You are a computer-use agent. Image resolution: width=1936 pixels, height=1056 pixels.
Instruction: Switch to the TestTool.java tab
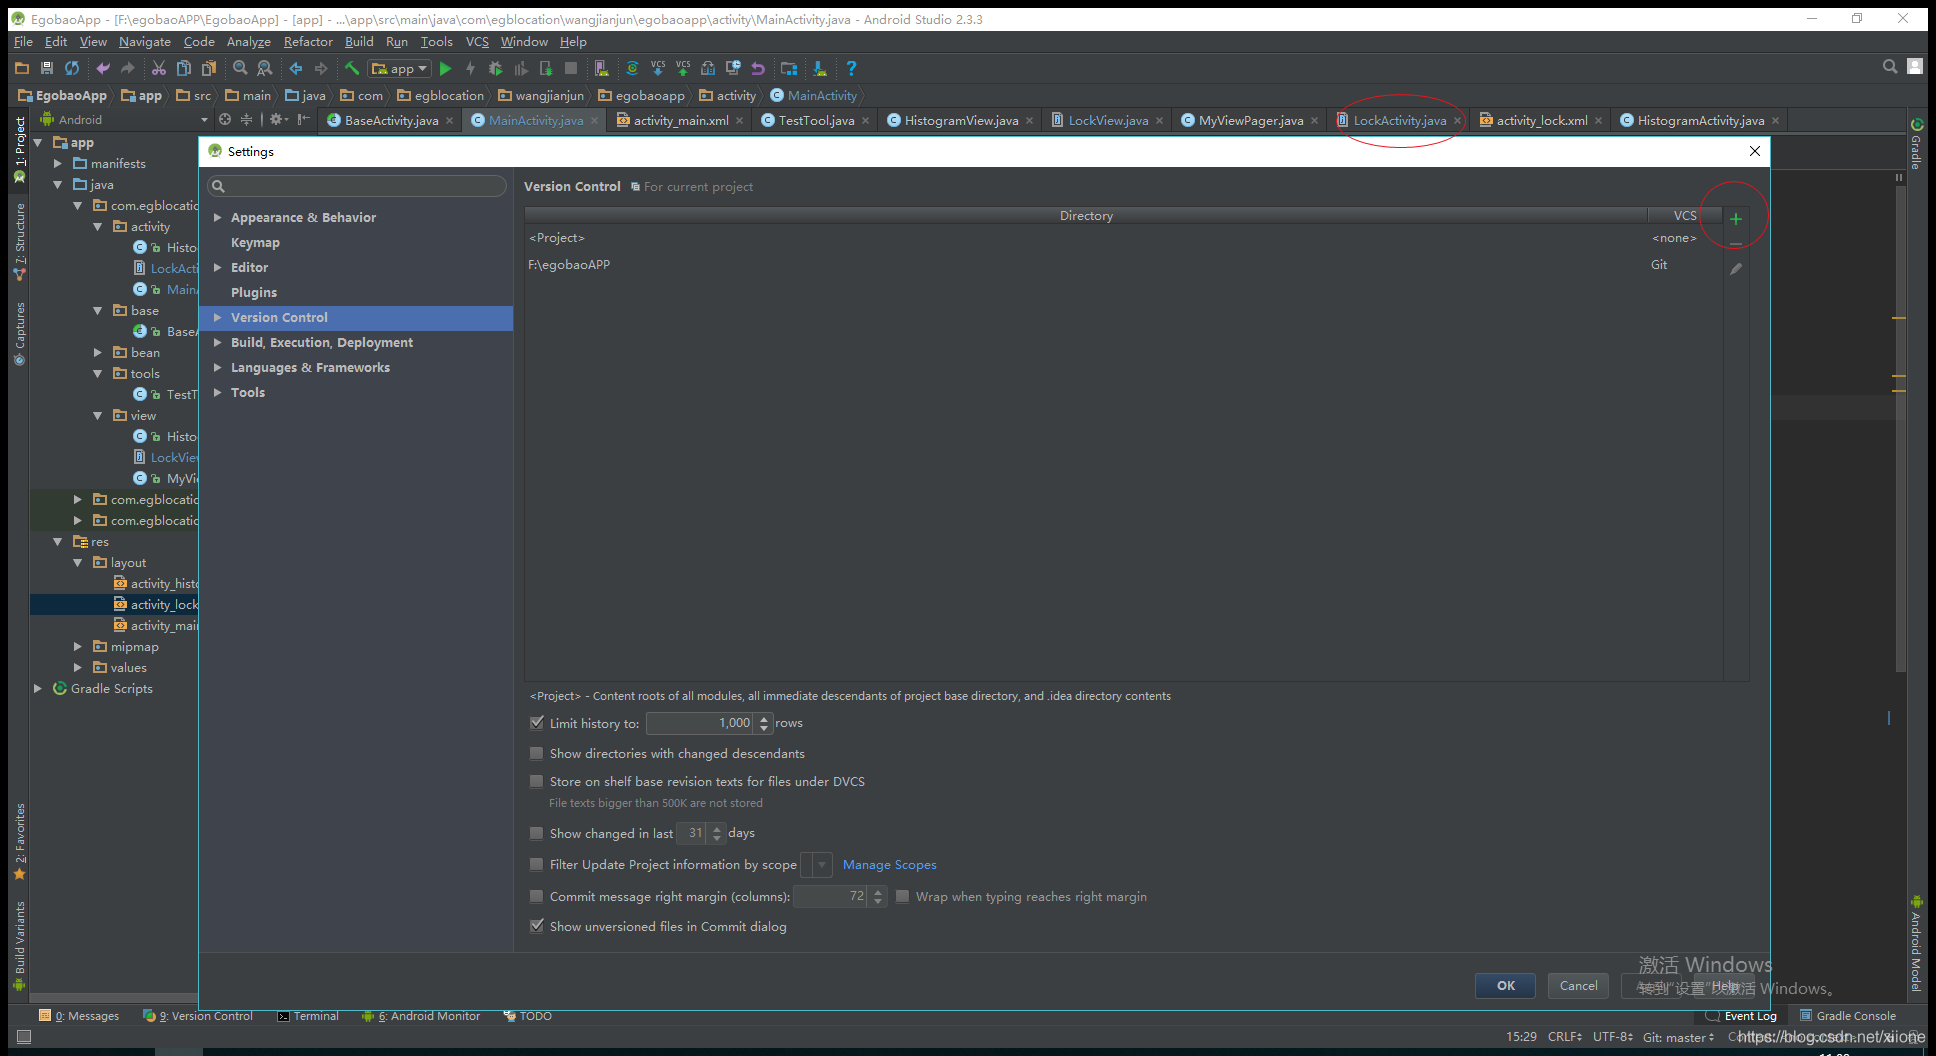(x=816, y=120)
